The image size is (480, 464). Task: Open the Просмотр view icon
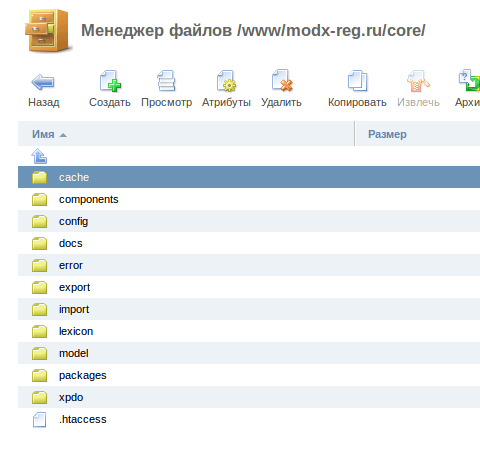[x=166, y=81]
